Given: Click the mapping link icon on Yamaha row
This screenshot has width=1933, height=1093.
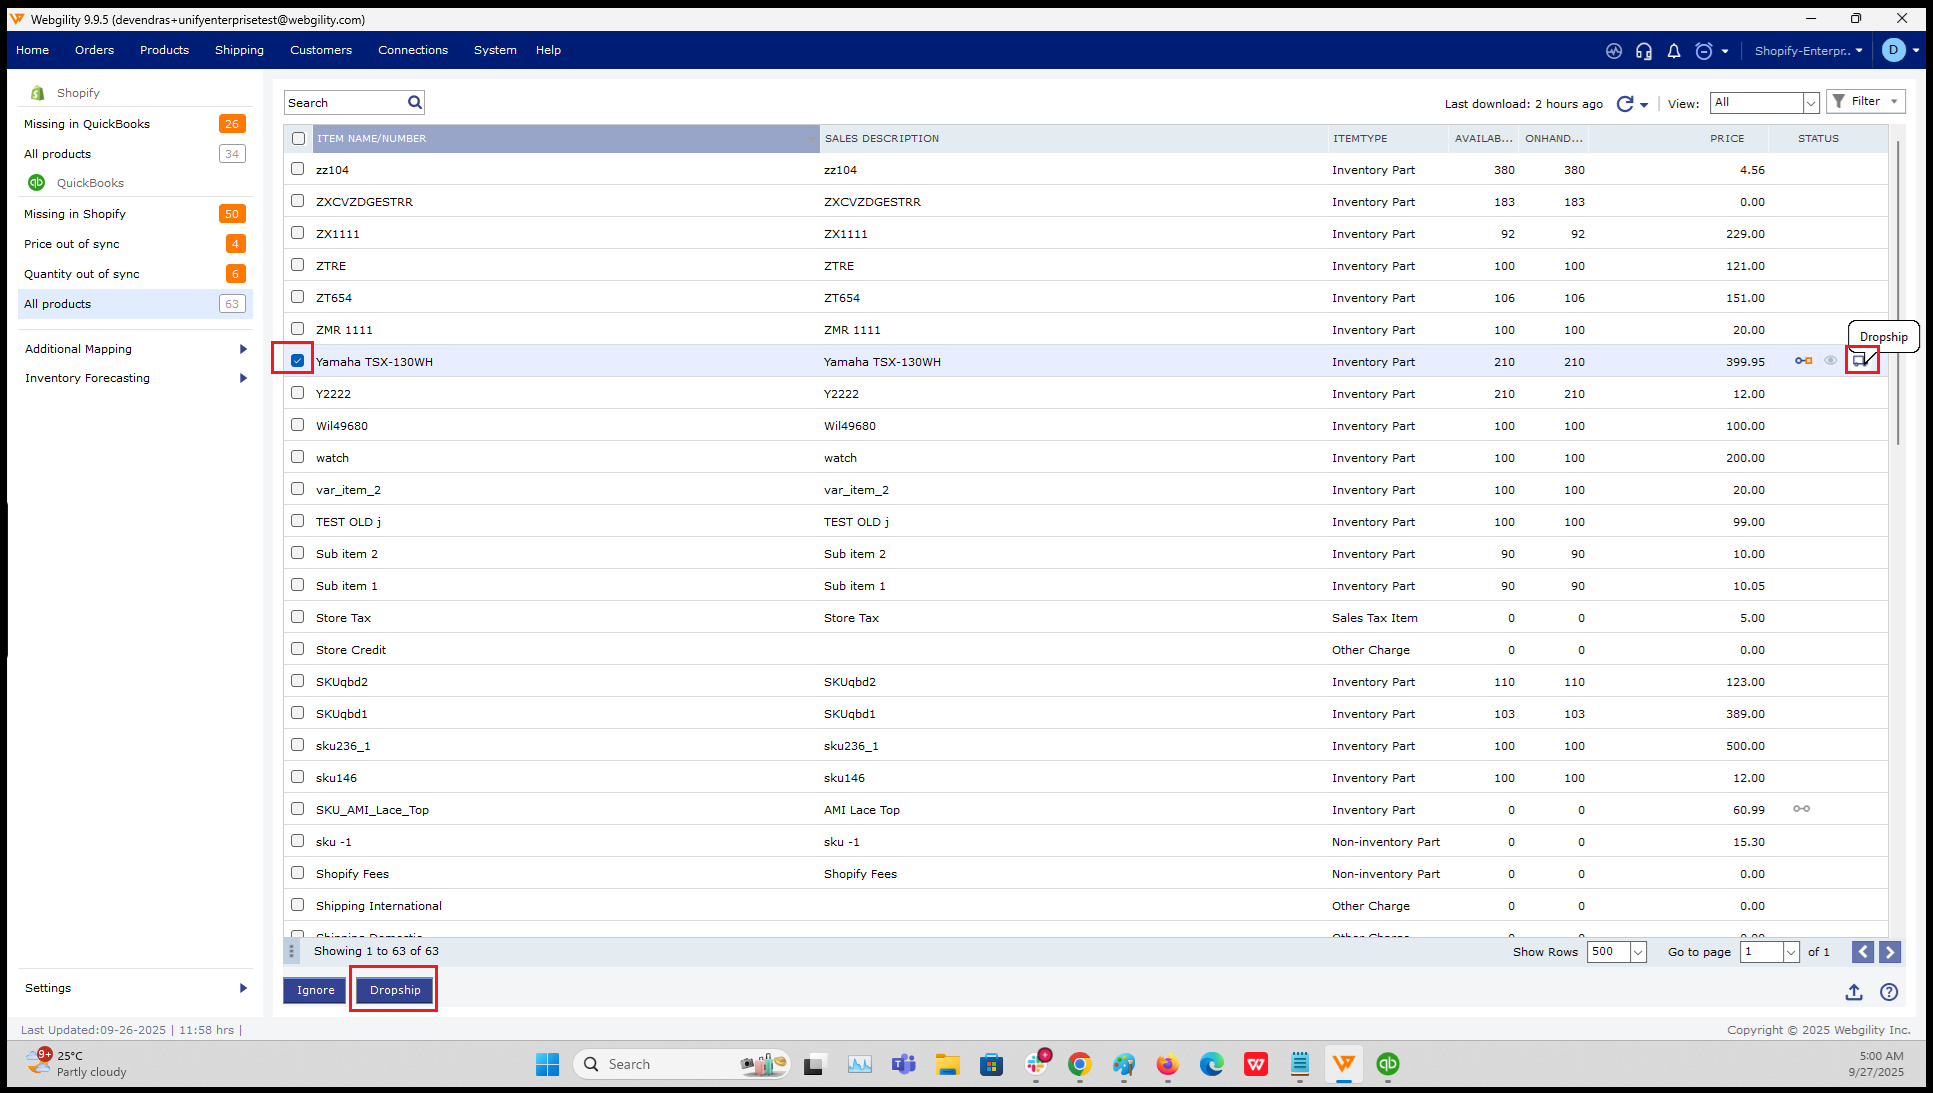Looking at the screenshot, I should click(1803, 361).
